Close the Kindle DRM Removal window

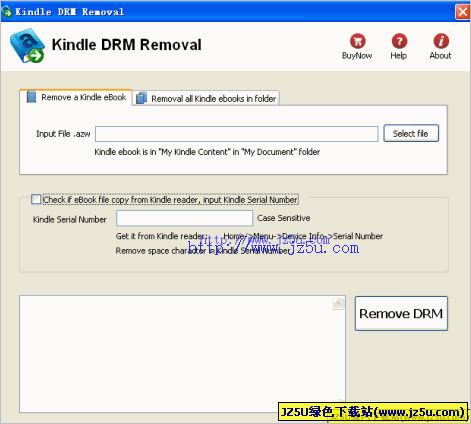[463, 12]
